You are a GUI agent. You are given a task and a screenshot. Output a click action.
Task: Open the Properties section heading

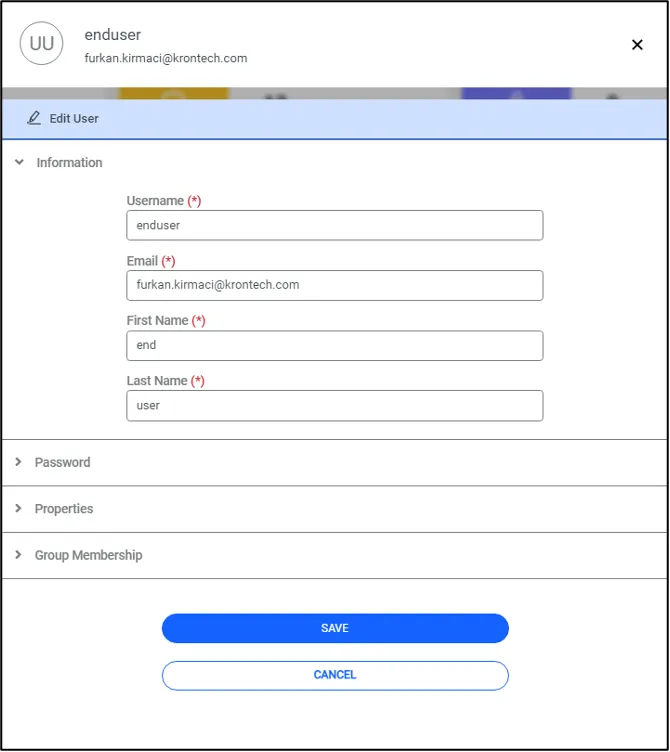[x=64, y=509]
